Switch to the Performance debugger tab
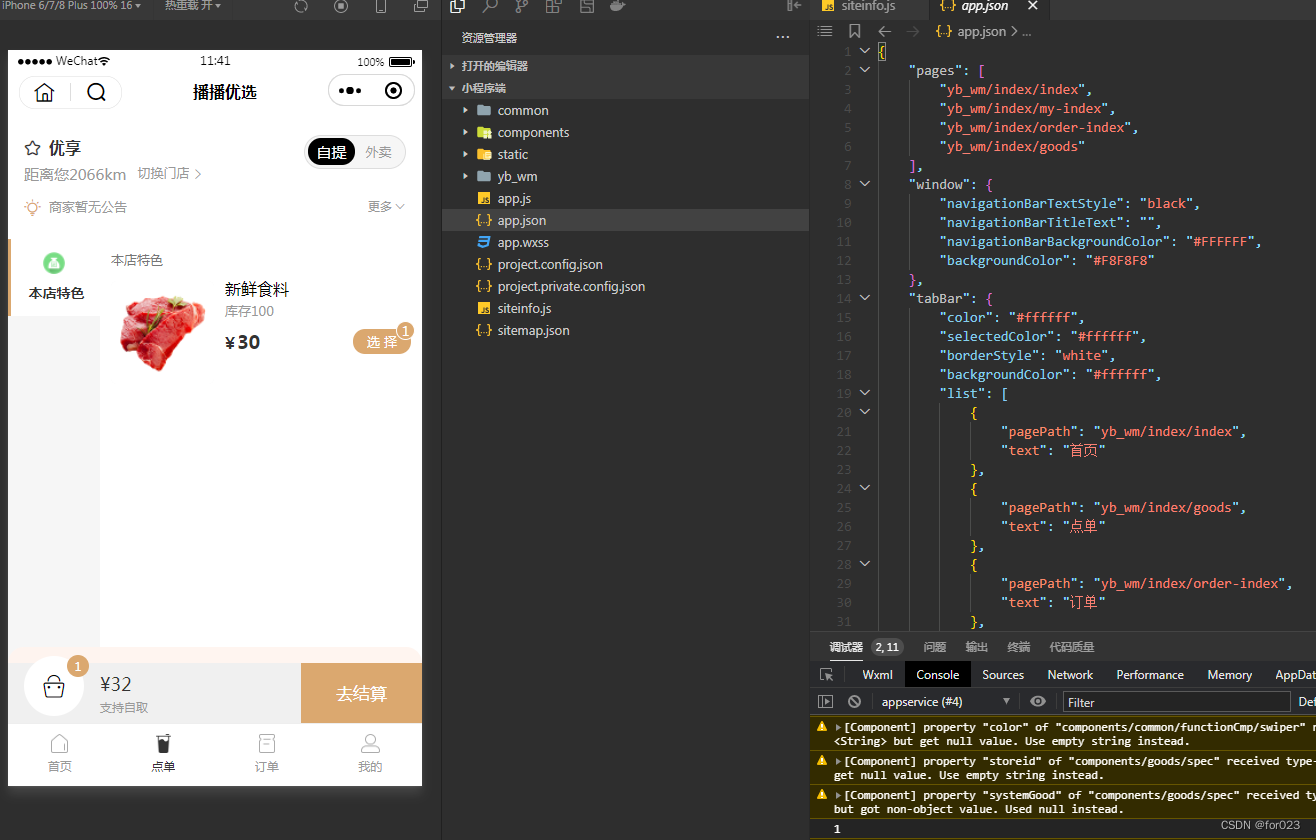 [x=1150, y=675]
